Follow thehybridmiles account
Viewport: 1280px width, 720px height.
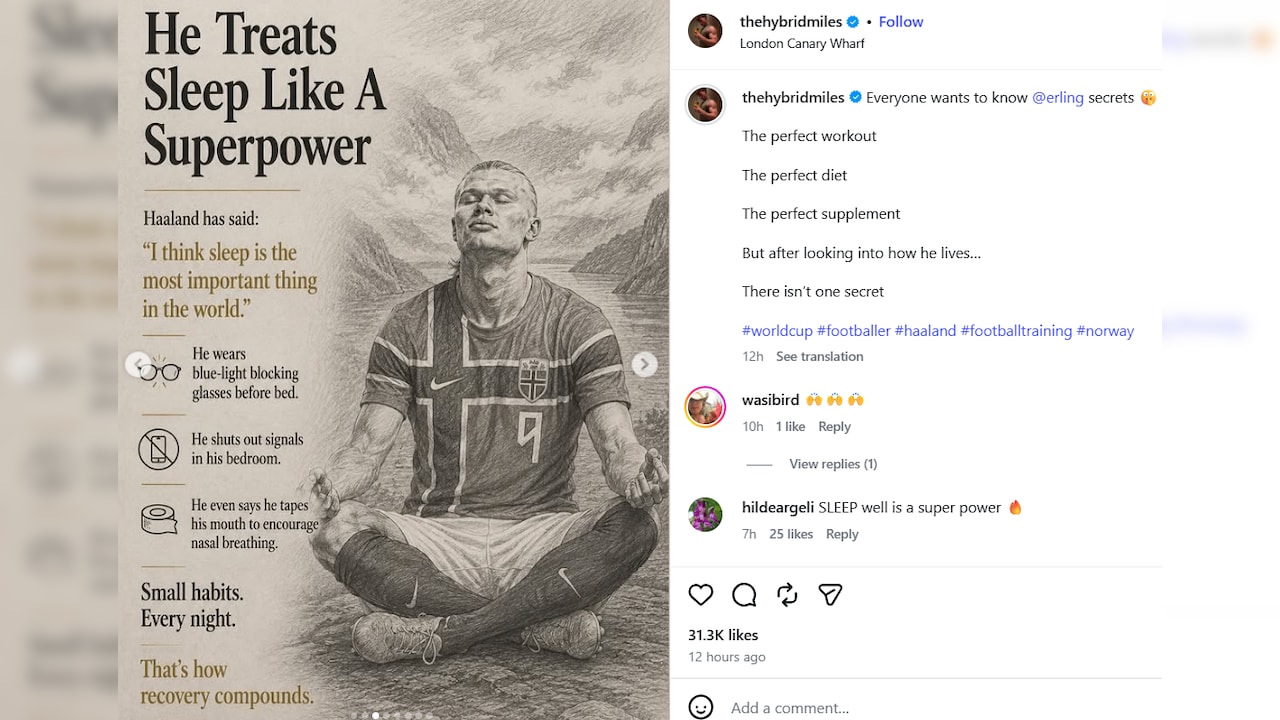[x=901, y=21]
